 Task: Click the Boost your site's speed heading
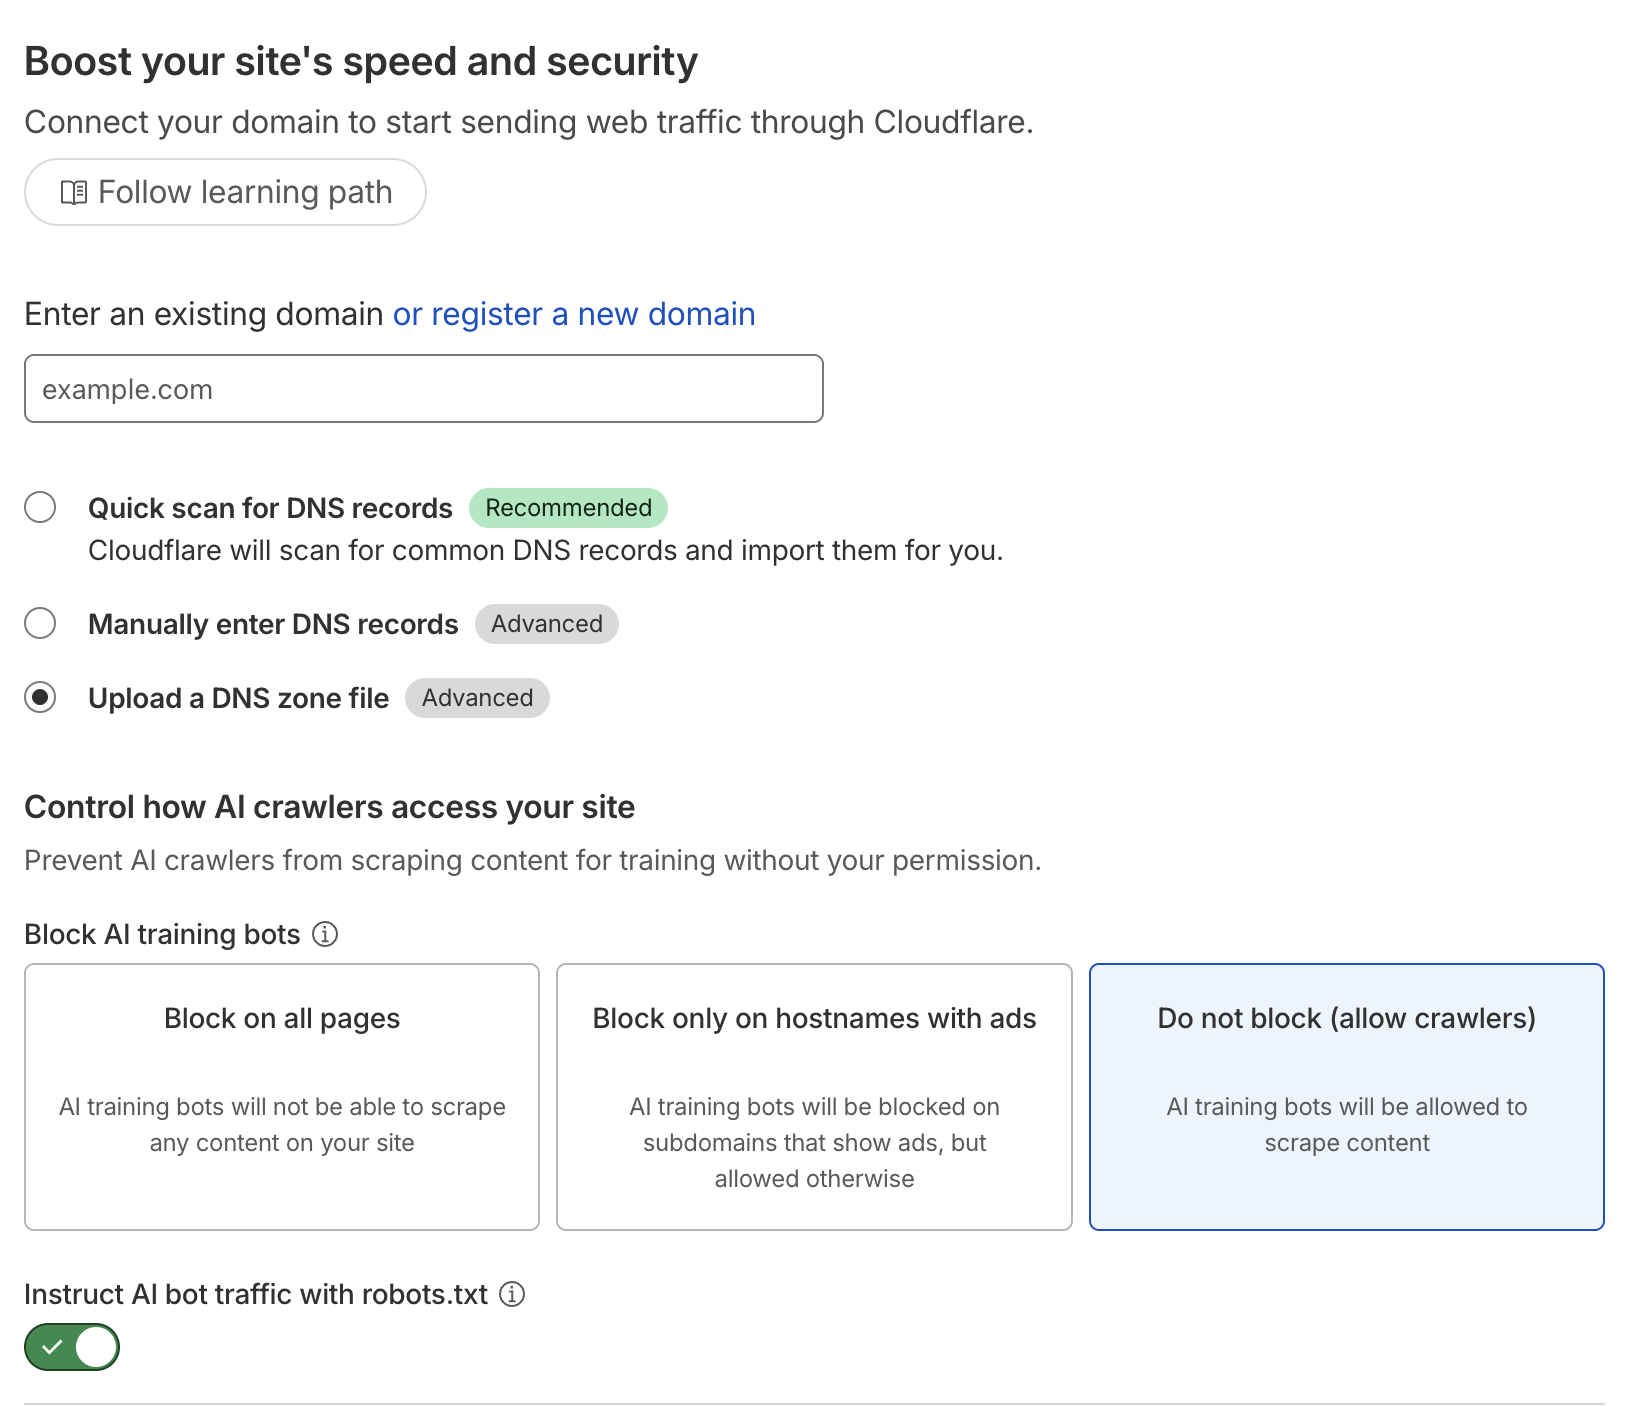(361, 61)
